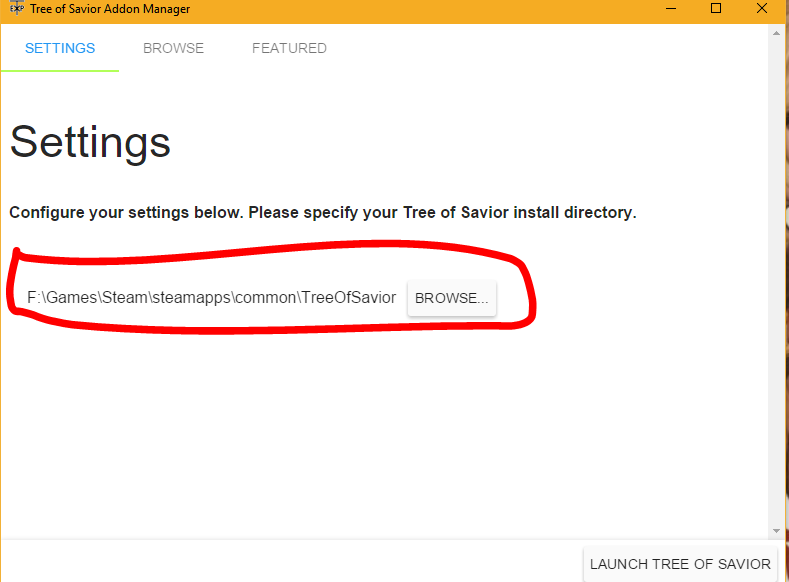Minimize the Addon Manager window

pyautogui.click(x=670, y=9)
